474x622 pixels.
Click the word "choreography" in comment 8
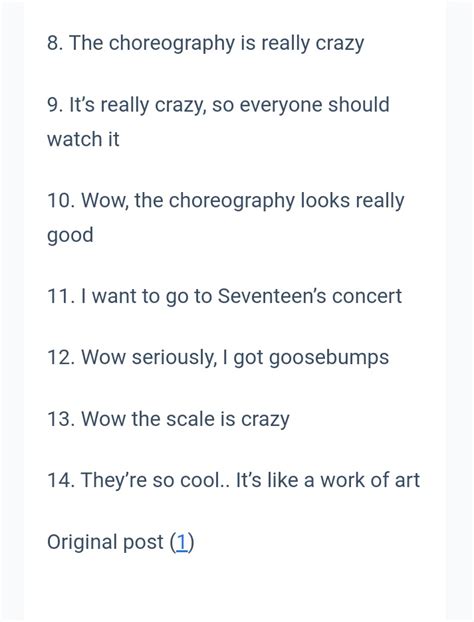[x=171, y=44]
